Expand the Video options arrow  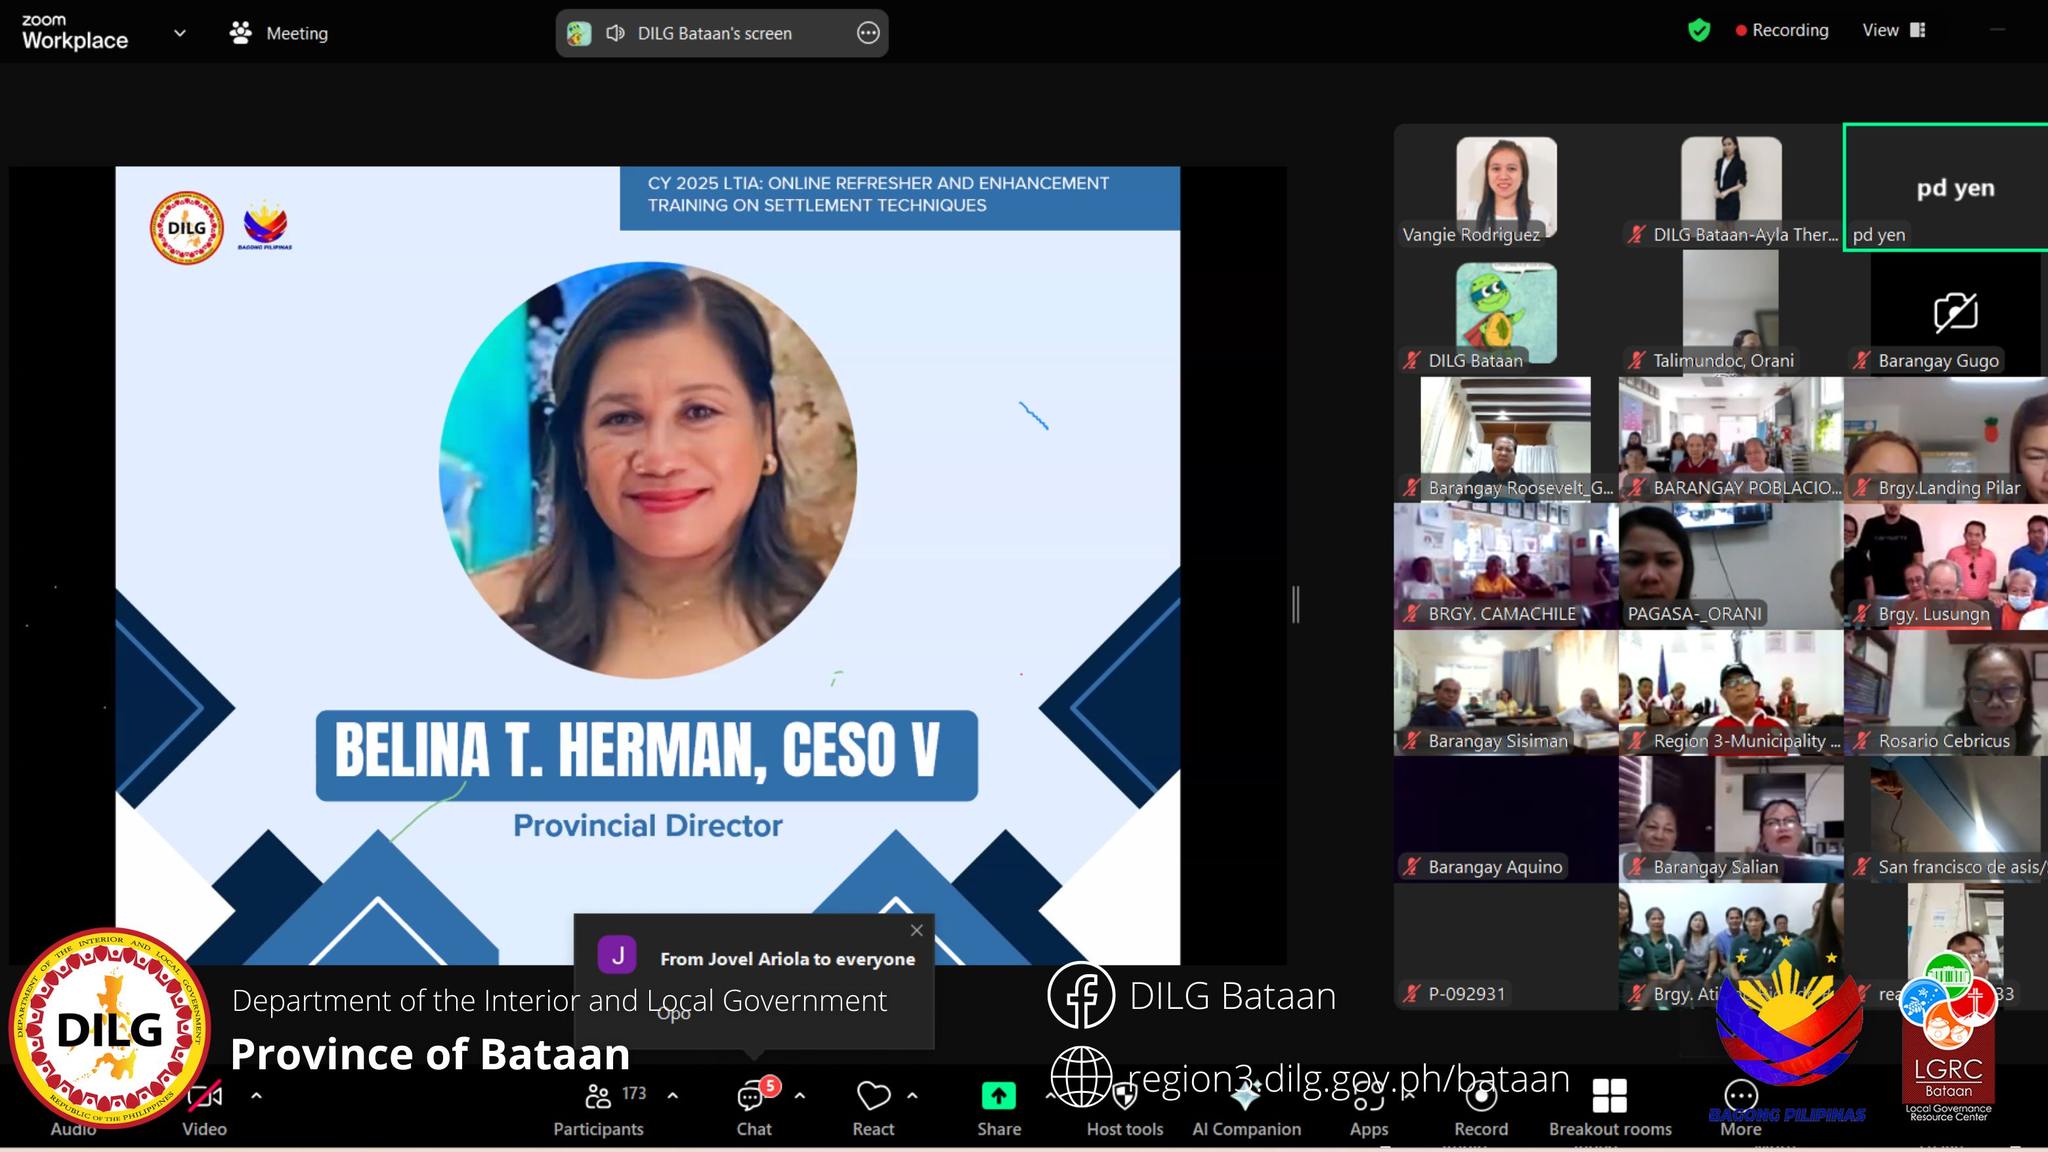pyautogui.click(x=256, y=1096)
